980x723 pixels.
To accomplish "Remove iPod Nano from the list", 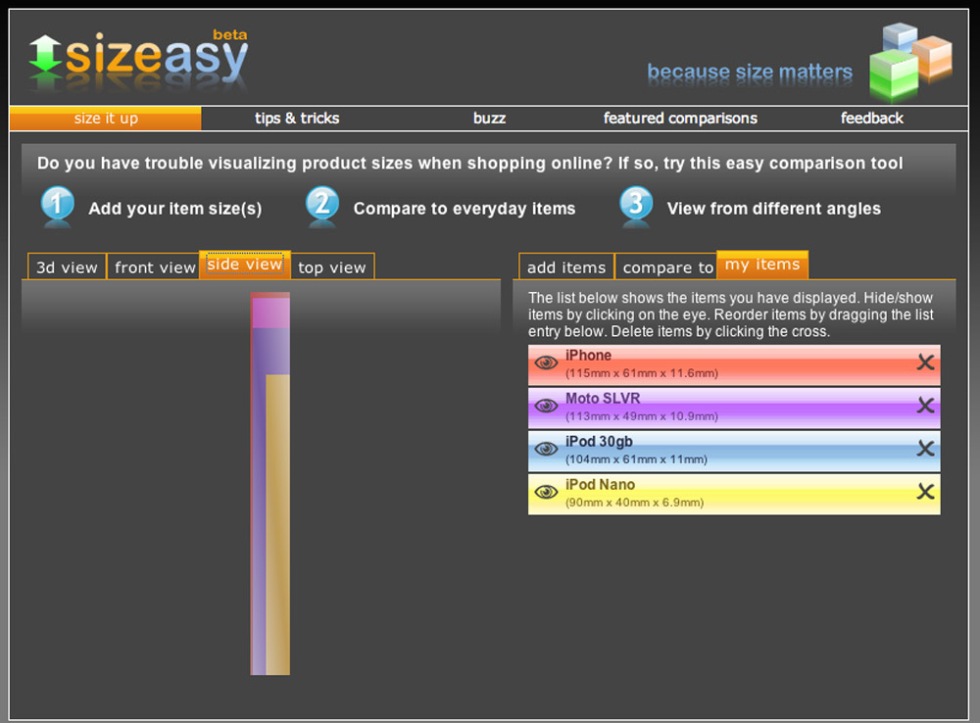I will click(925, 492).
